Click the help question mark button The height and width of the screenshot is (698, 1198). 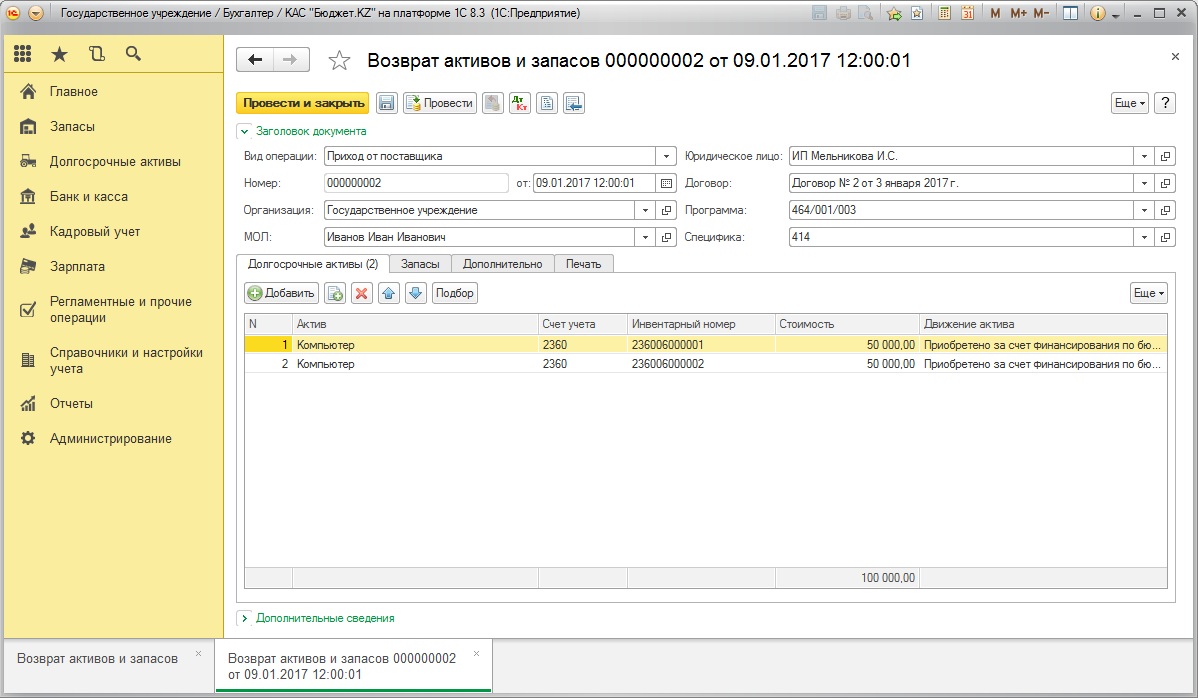pyautogui.click(x=1164, y=103)
